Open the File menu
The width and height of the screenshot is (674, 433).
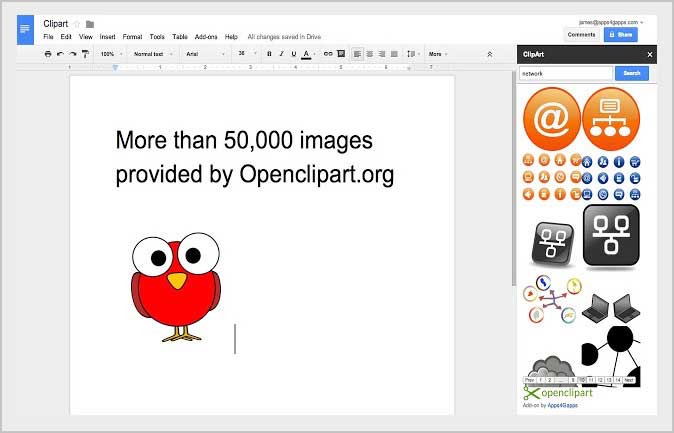pyautogui.click(x=49, y=37)
